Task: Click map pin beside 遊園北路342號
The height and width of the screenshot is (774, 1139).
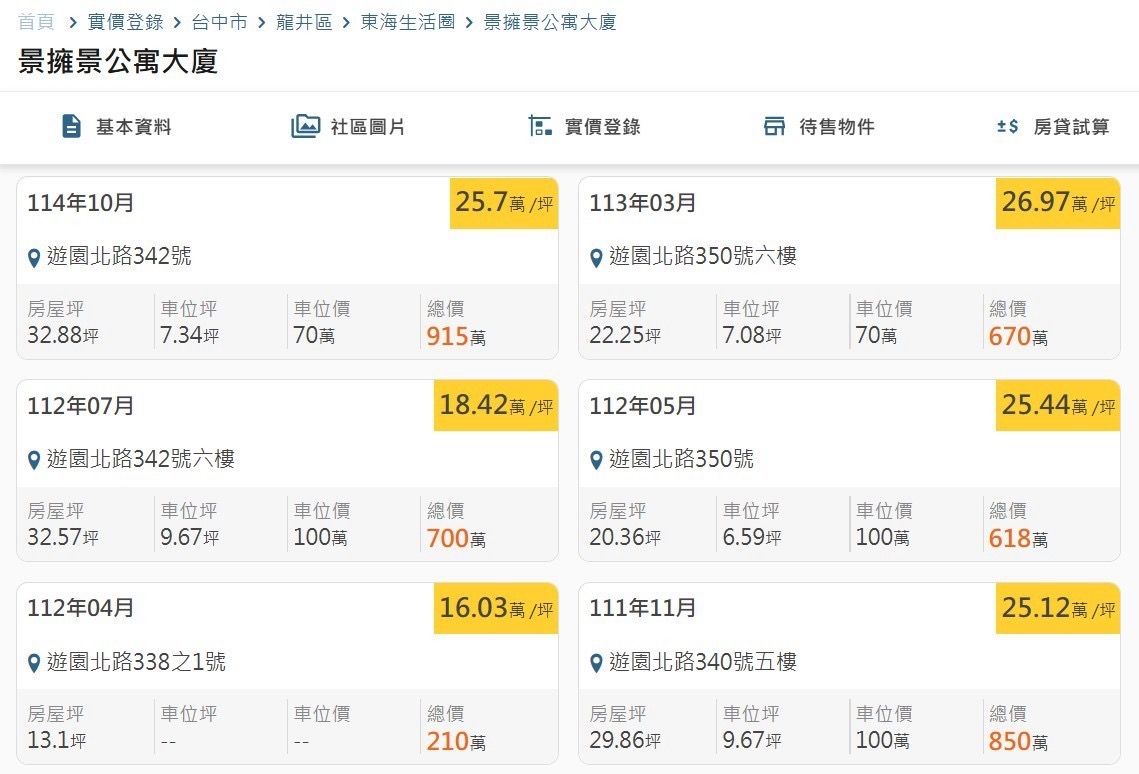Action: click(34, 258)
